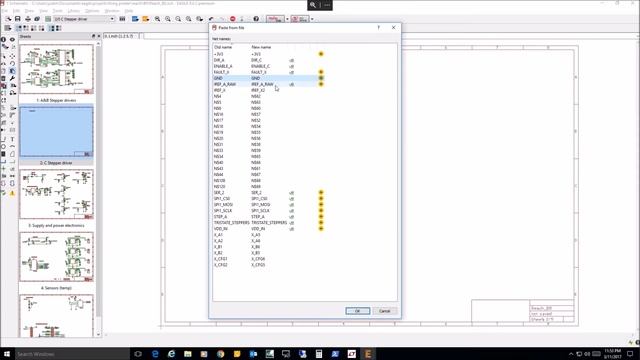Click the question mark help button in dialog title
This screenshot has height=360, width=640.
(378, 27)
